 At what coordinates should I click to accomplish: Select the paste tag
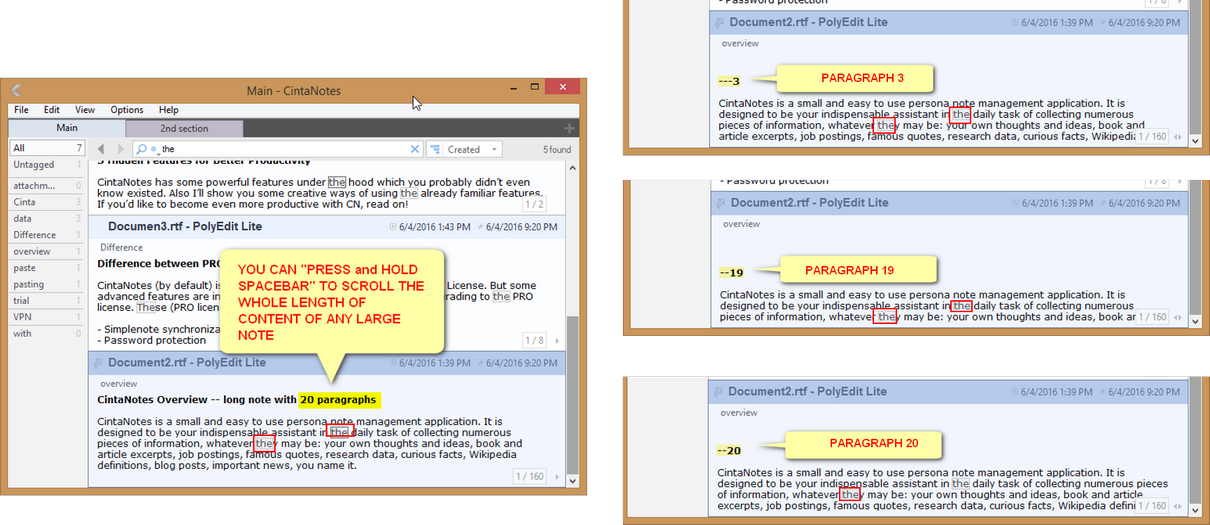click(x=47, y=268)
